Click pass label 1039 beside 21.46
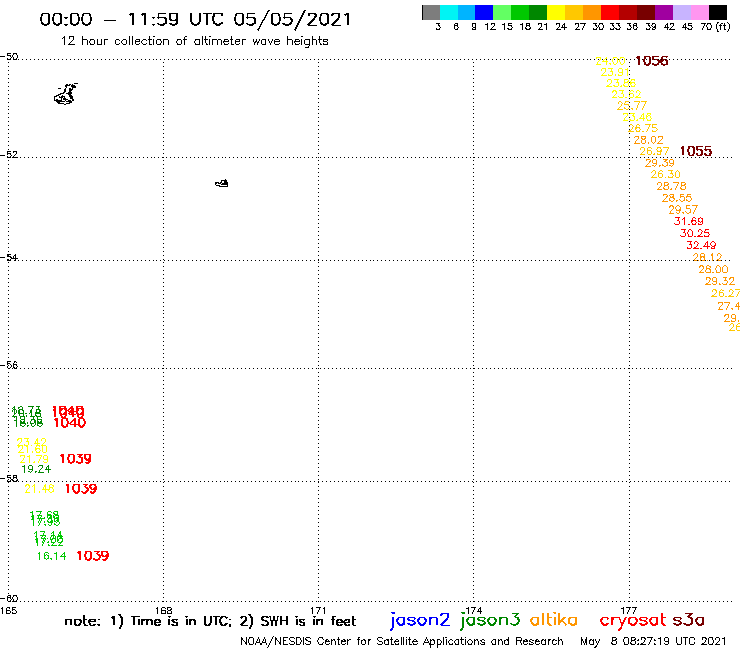The width and height of the screenshot is (740, 650). [x=81, y=489]
